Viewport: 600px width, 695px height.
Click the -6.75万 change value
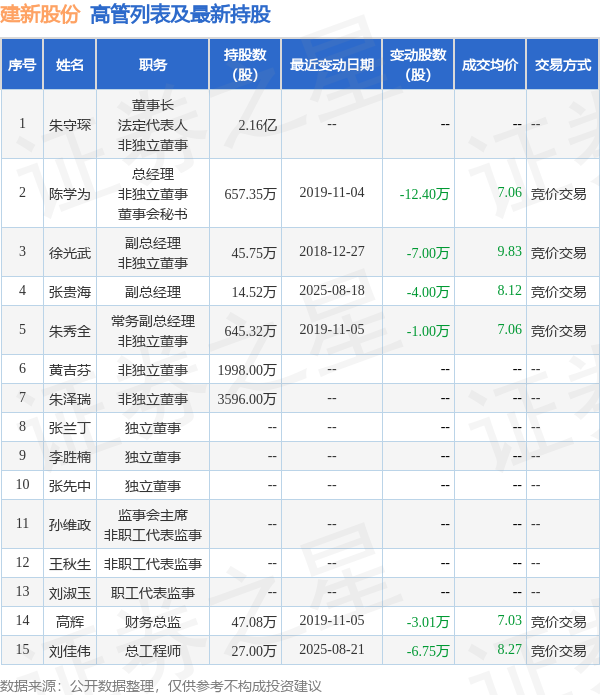[x=428, y=651]
